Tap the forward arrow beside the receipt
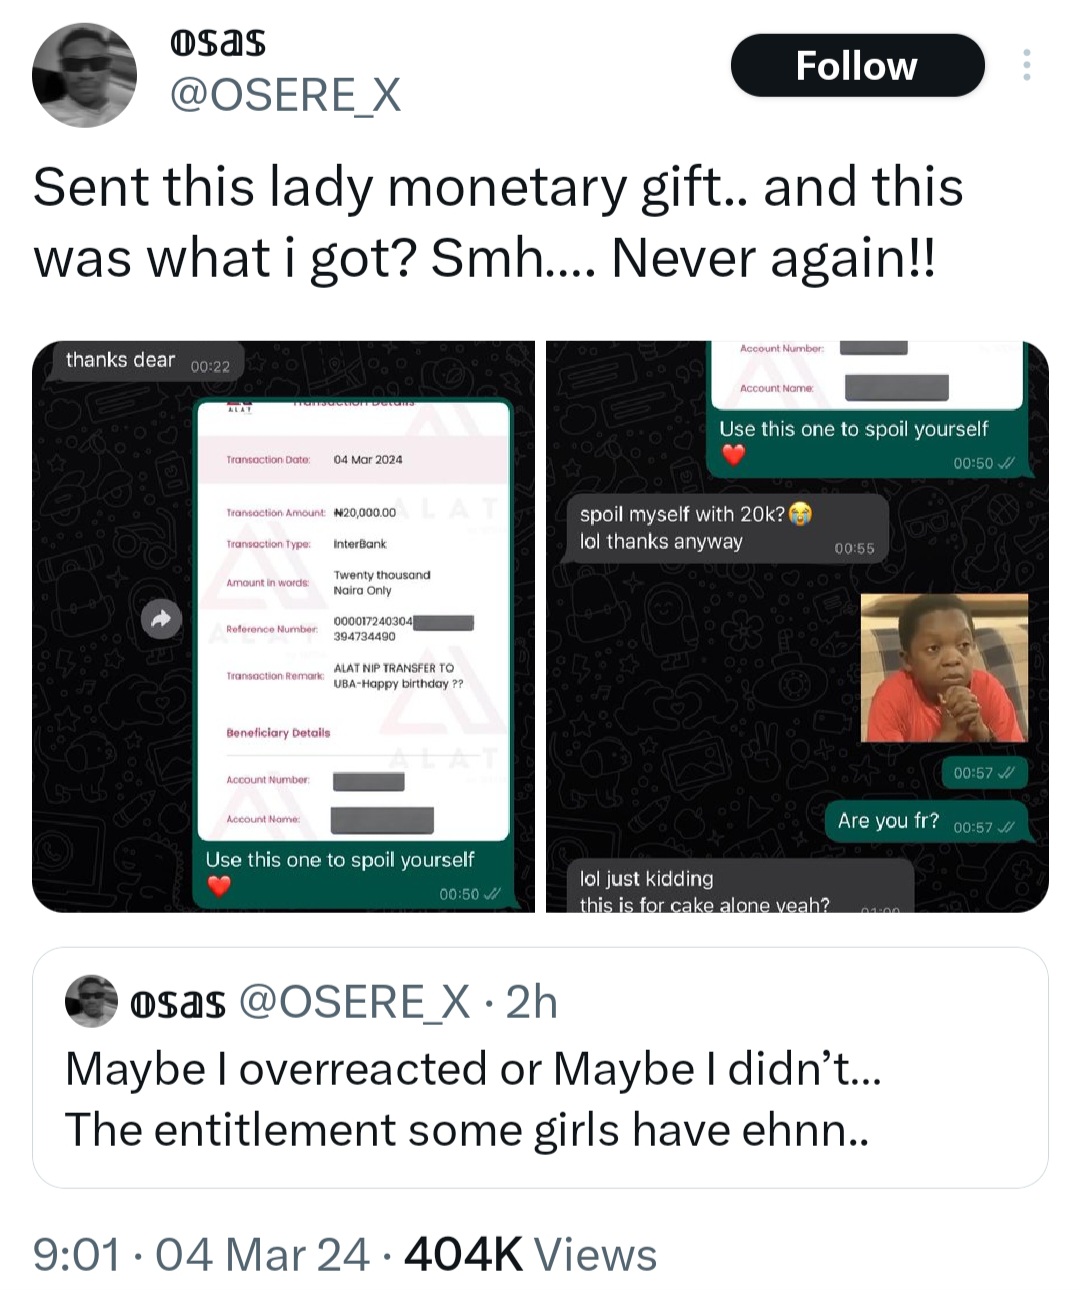Image resolution: width=1080 pixels, height=1290 pixels. pos(160,620)
